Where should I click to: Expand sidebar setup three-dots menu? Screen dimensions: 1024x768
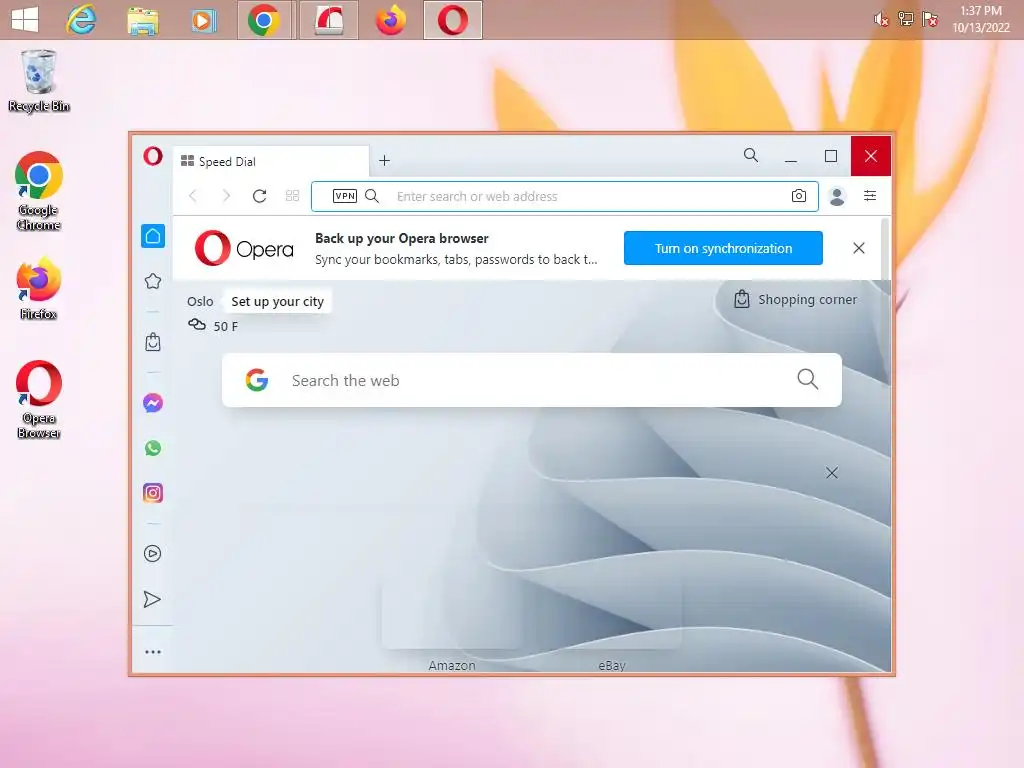[153, 652]
